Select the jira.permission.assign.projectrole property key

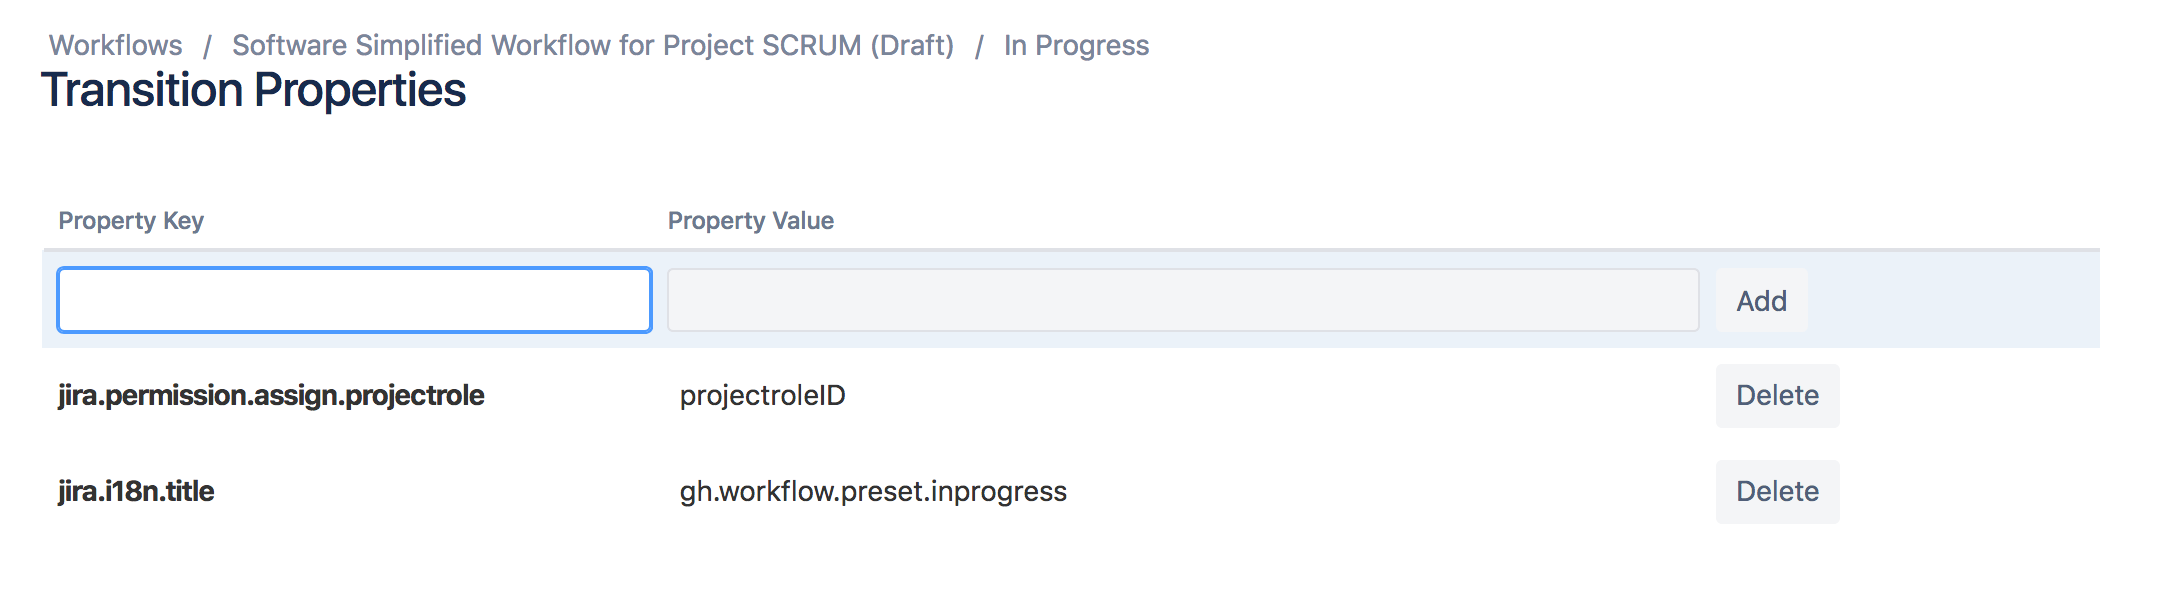[x=271, y=396]
